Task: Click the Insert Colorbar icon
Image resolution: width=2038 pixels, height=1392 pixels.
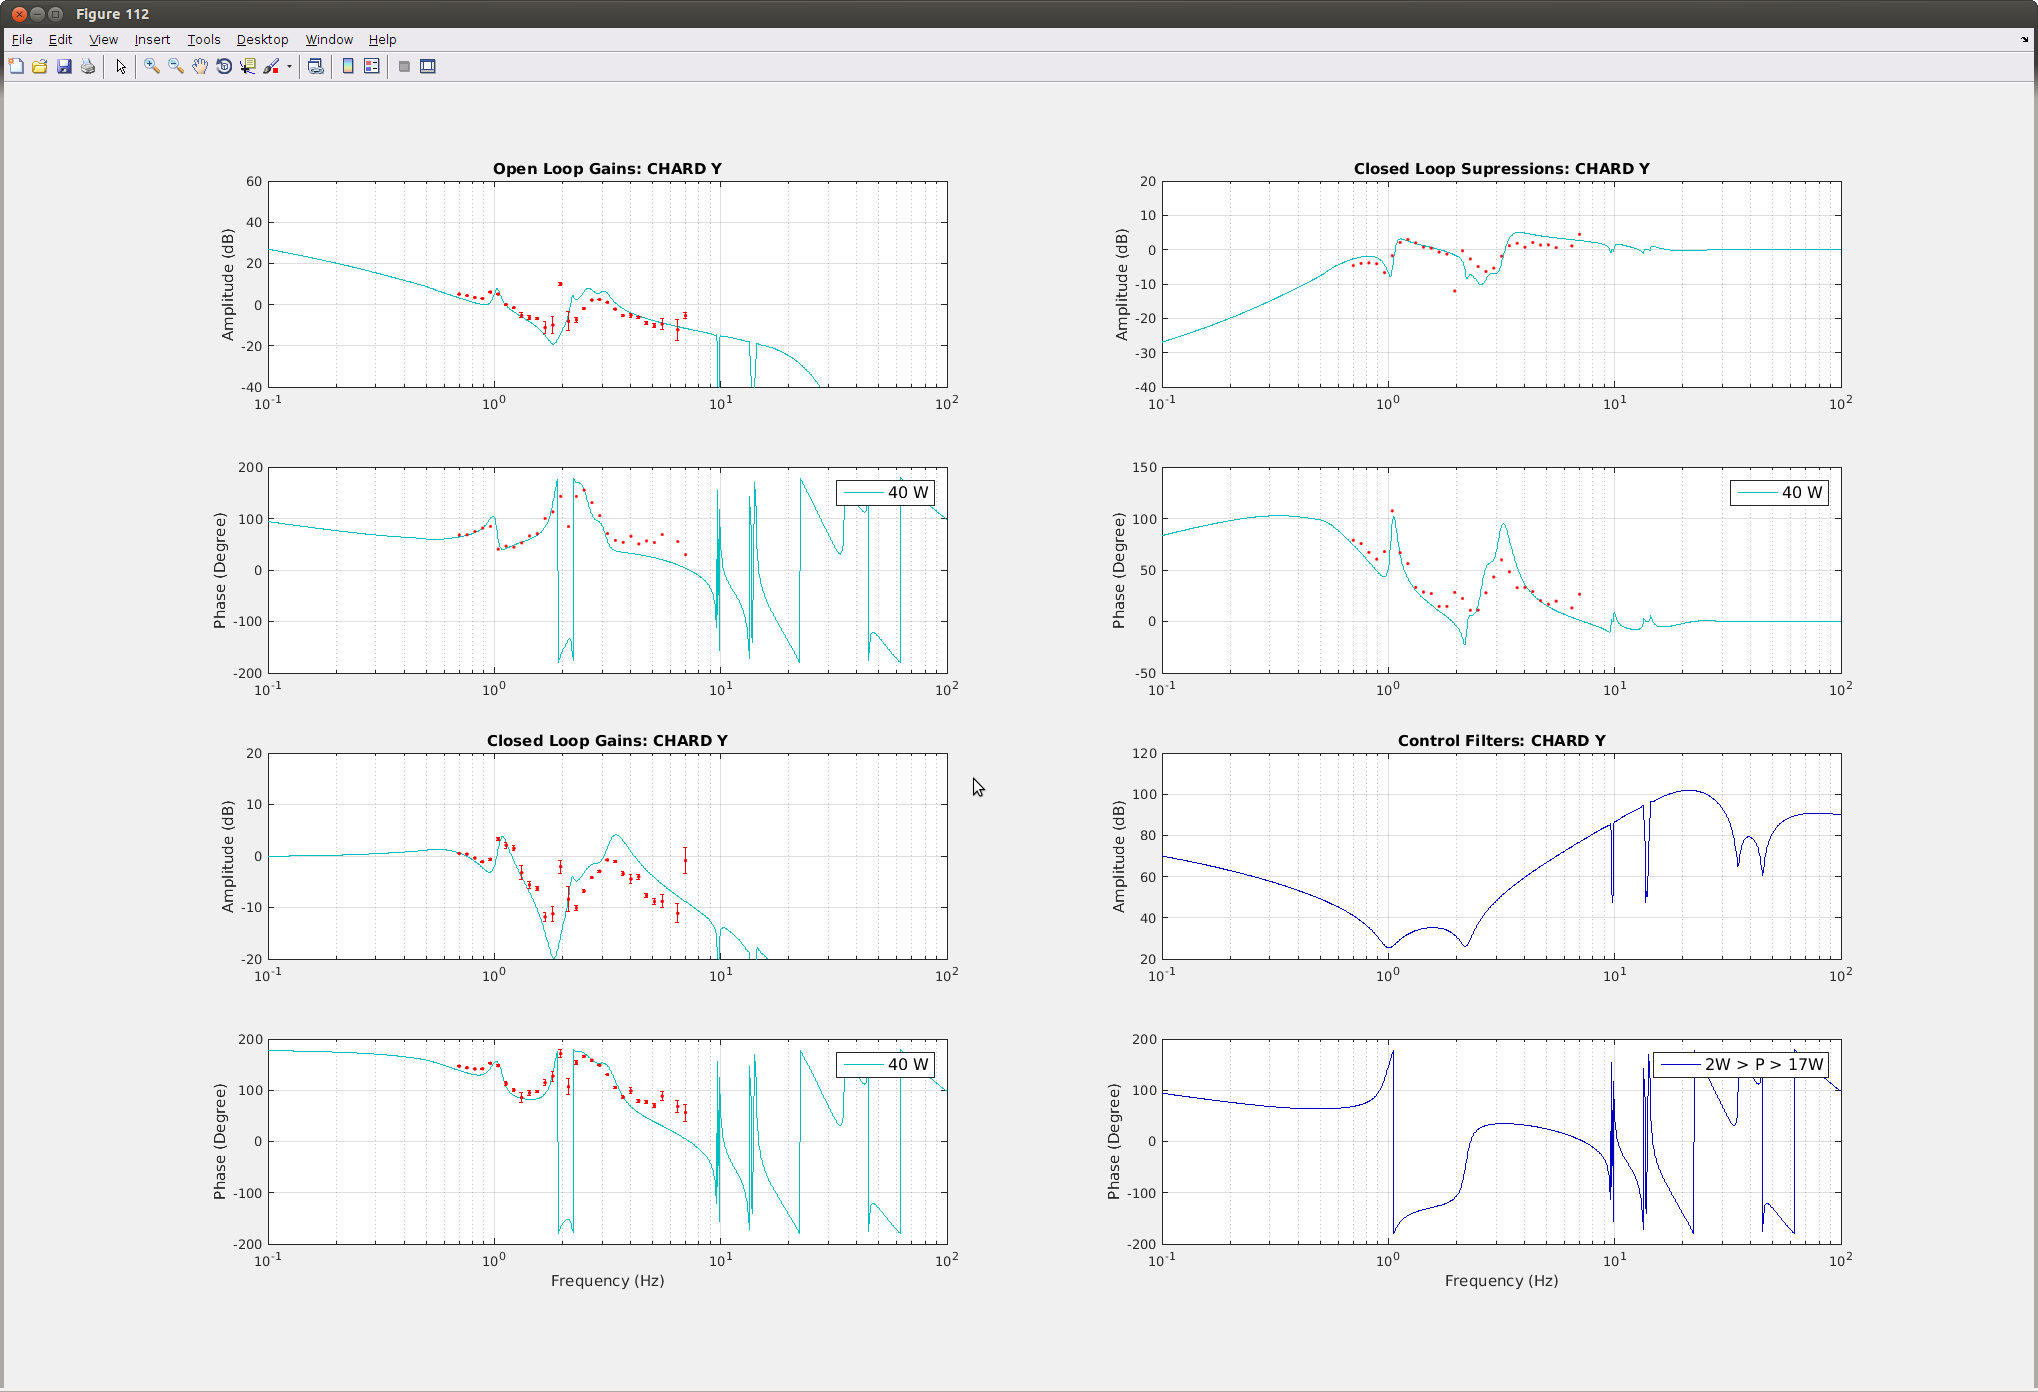Action: click(348, 67)
